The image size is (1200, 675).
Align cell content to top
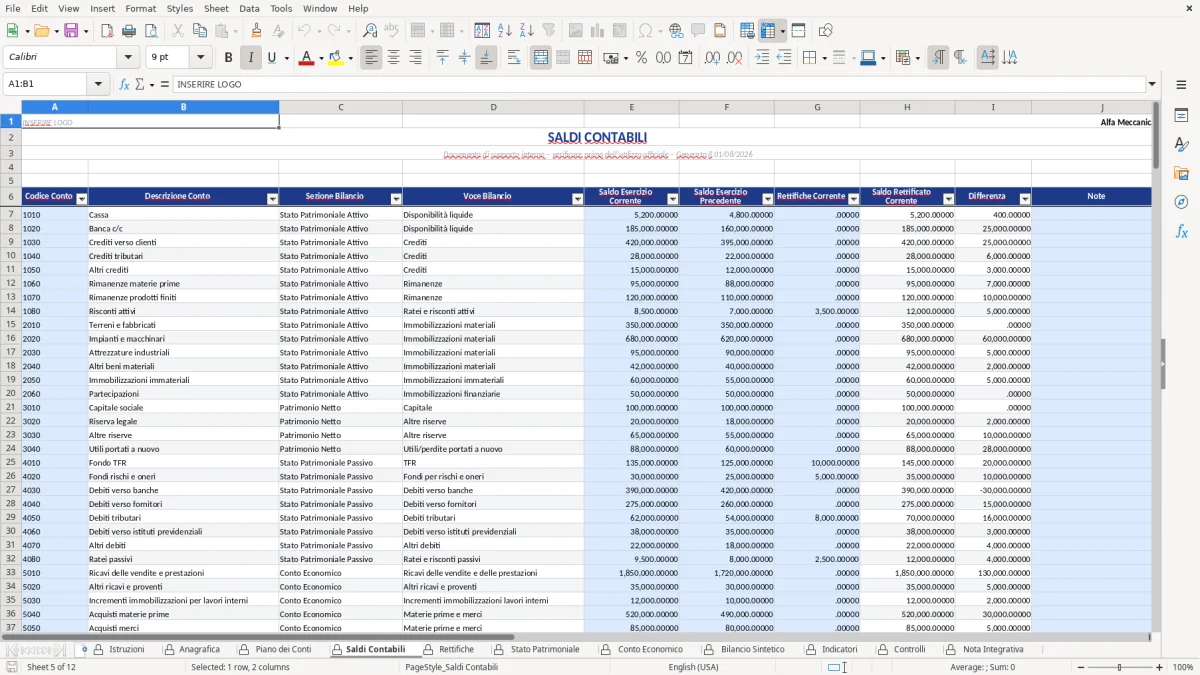pos(443,58)
